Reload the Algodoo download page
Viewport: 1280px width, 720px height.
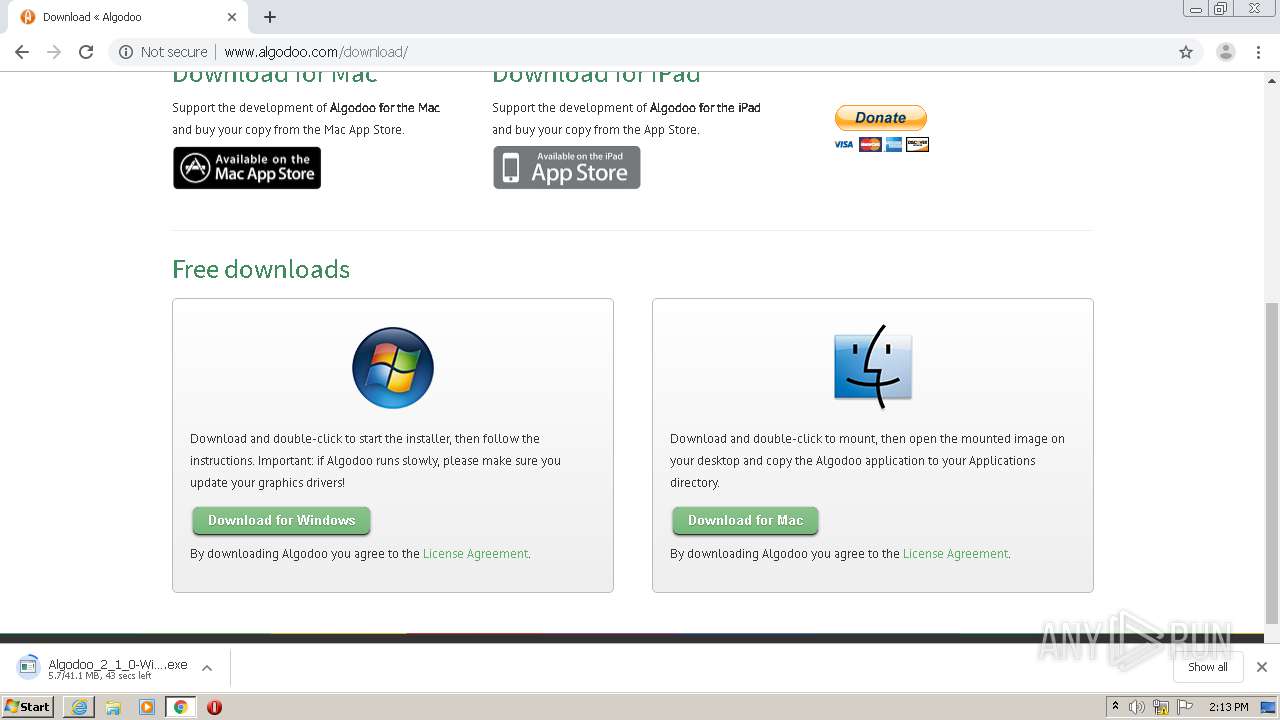(86, 52)
